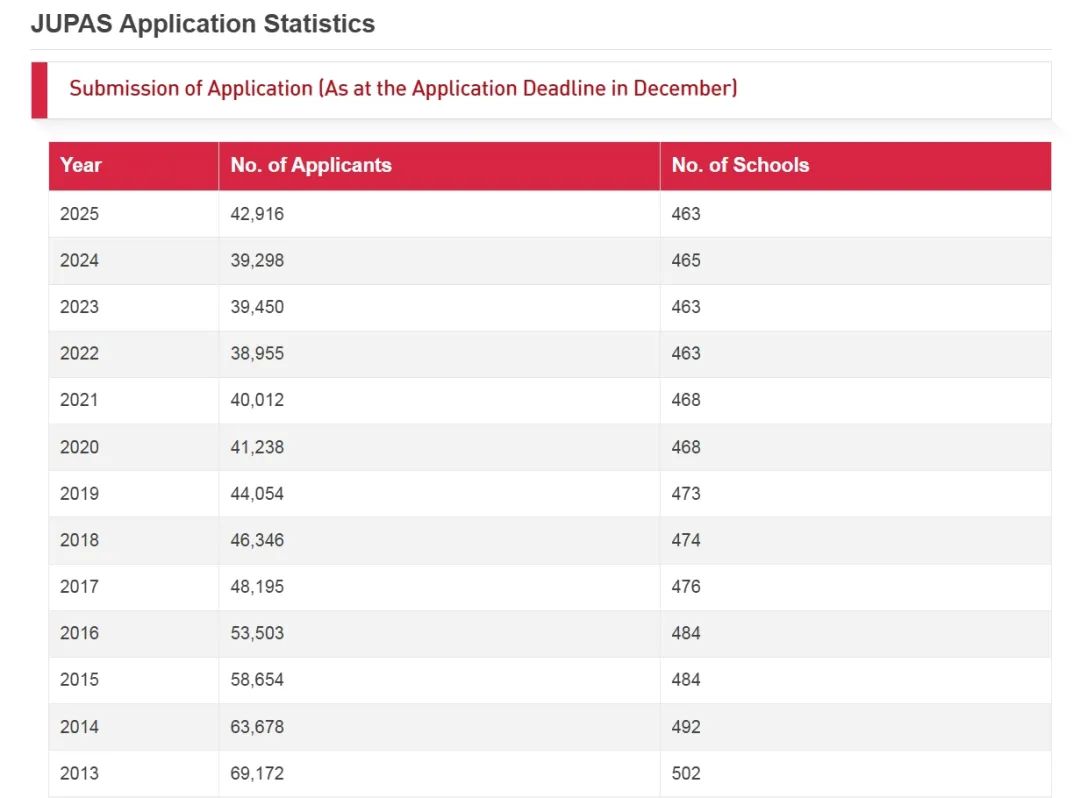This screenshot has height=798, width=1080.
Task: Select applicants value 63,678
Action: click(x=257, y=727)
